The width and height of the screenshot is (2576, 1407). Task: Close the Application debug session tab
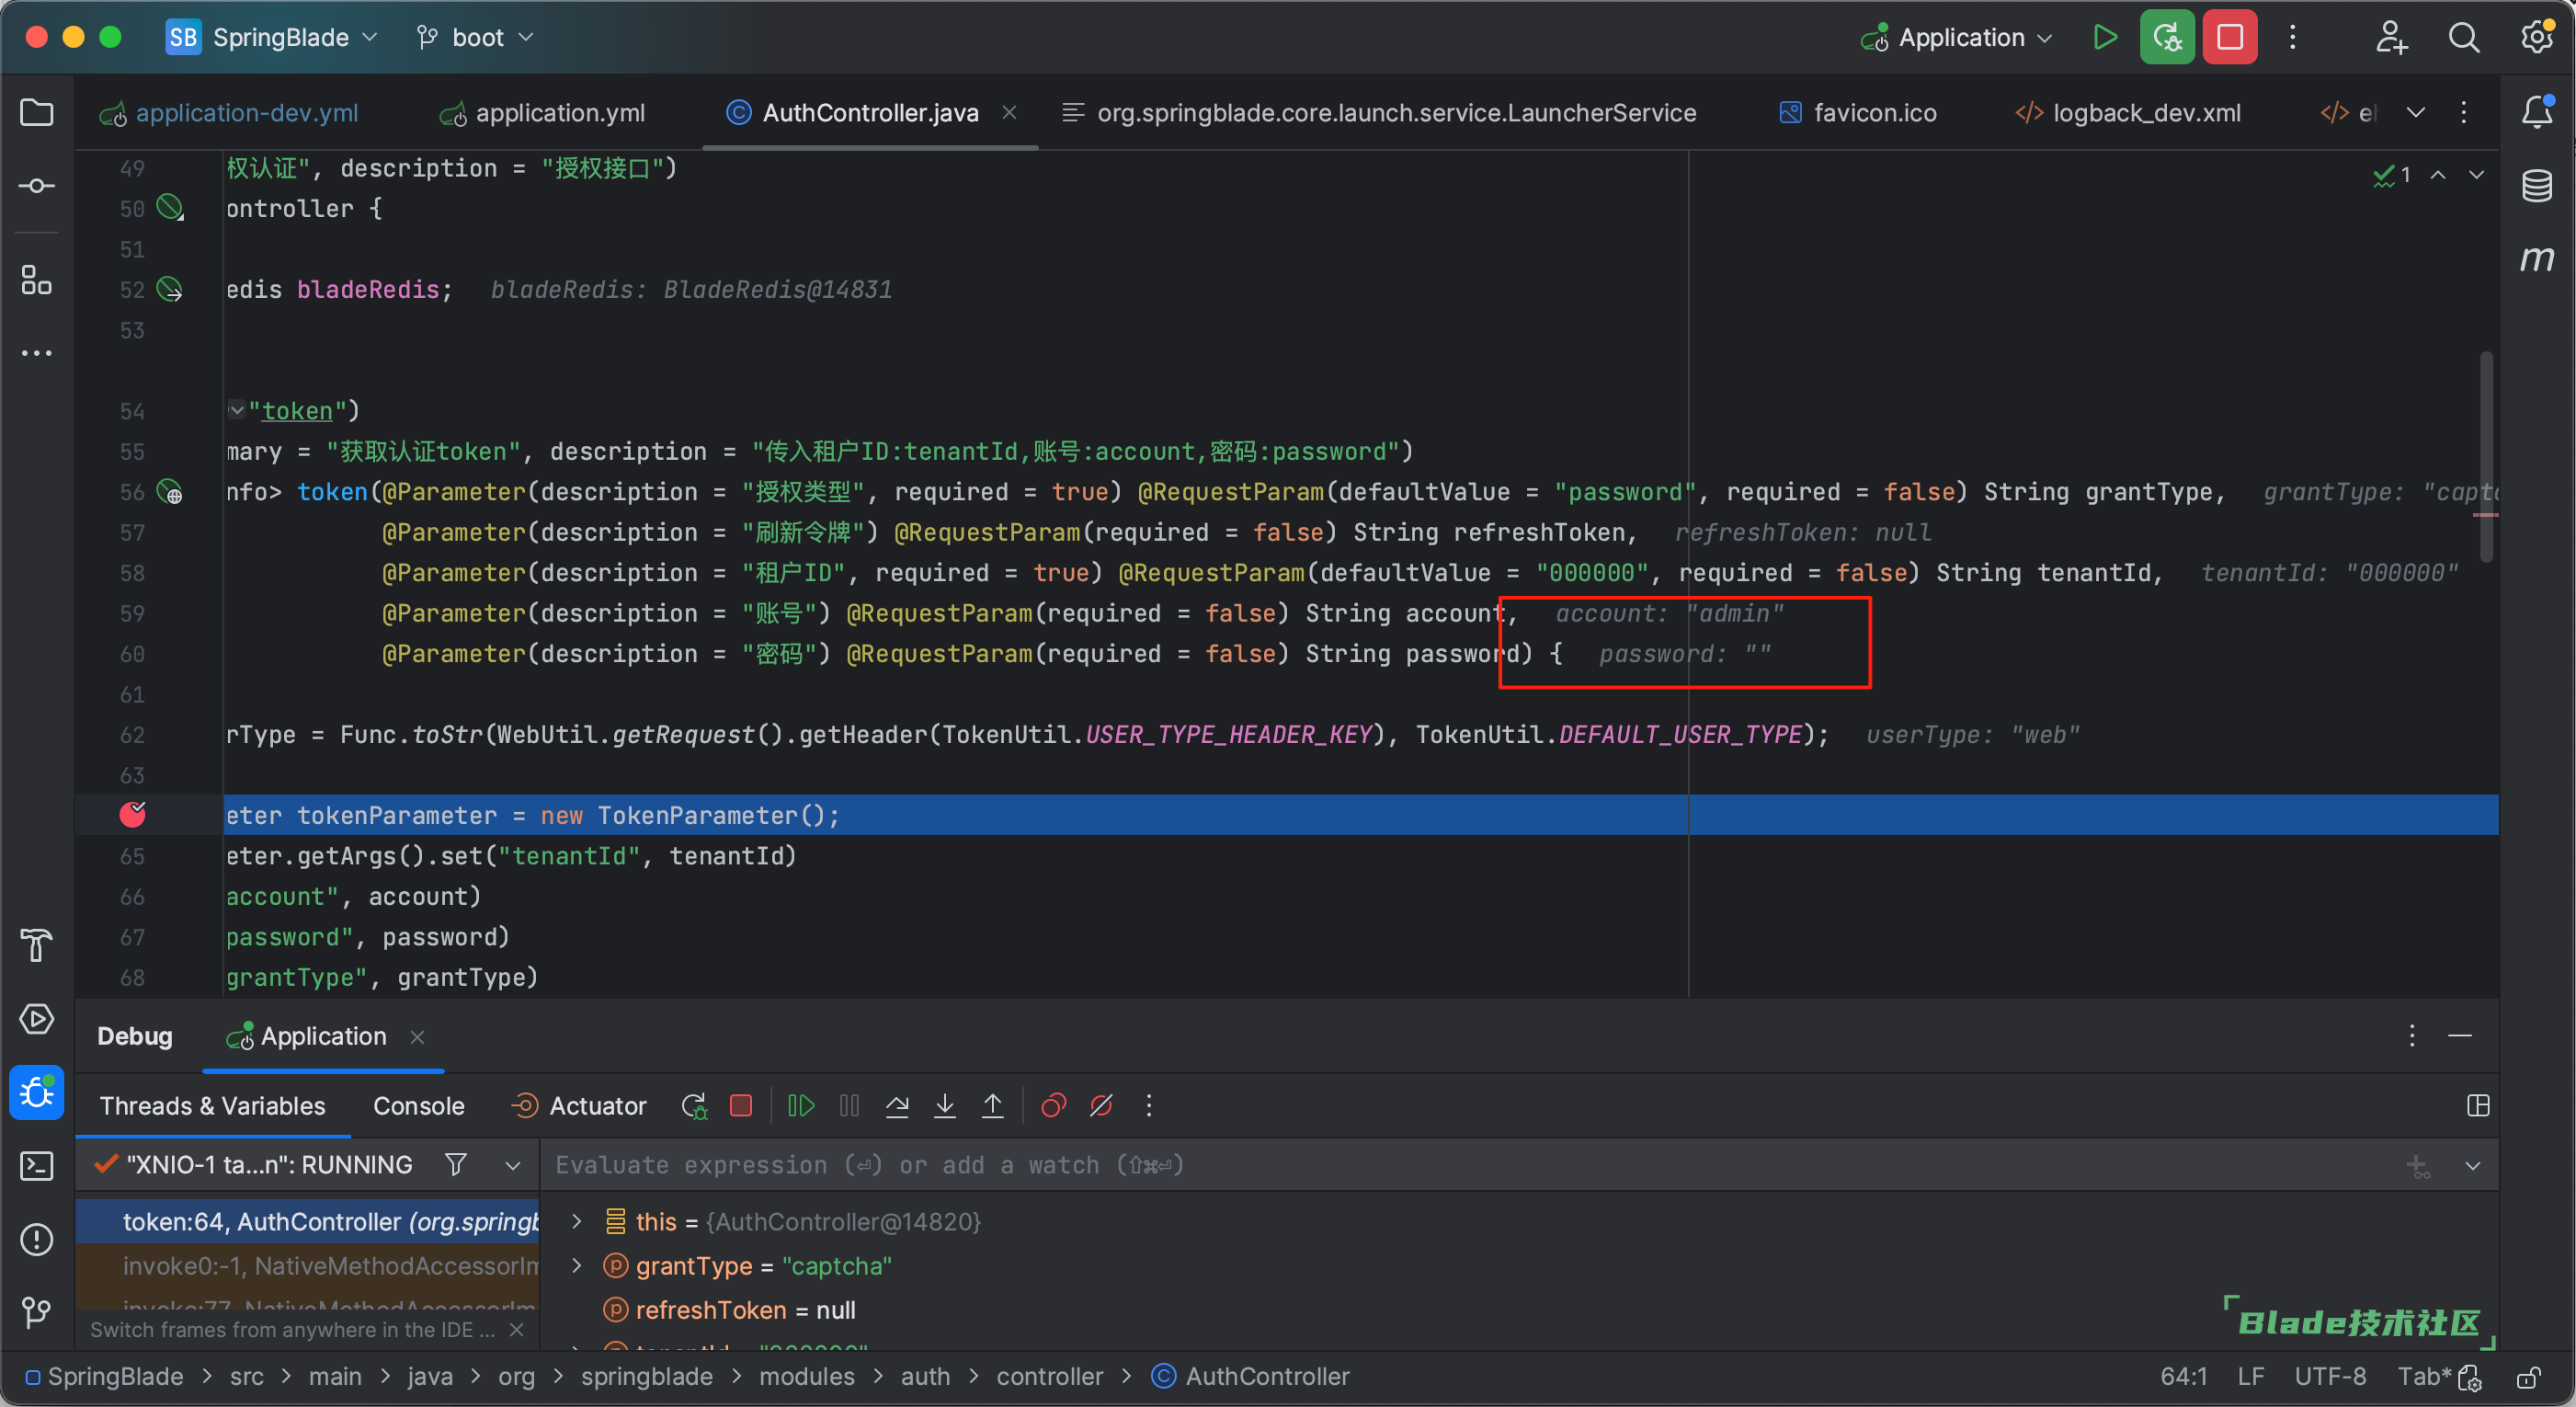(418, 1038)
